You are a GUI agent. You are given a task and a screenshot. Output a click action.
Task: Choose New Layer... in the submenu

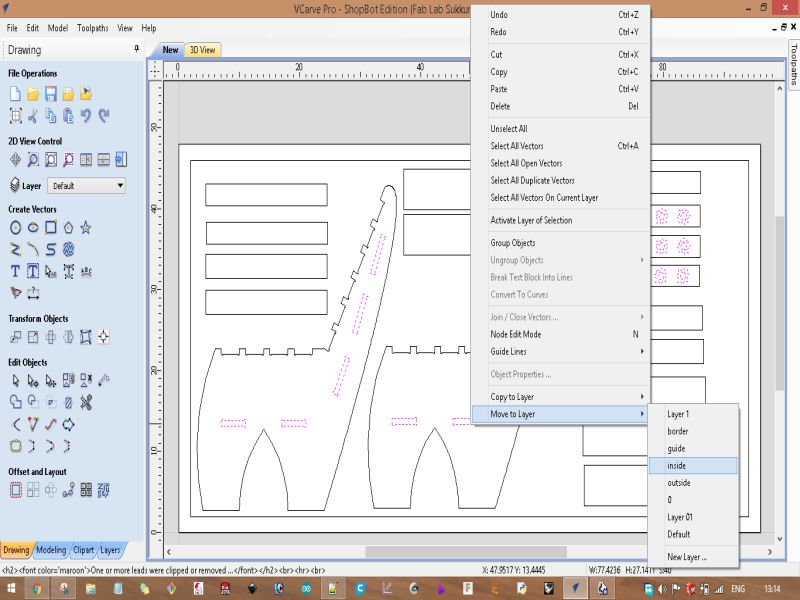coord(693,557)
